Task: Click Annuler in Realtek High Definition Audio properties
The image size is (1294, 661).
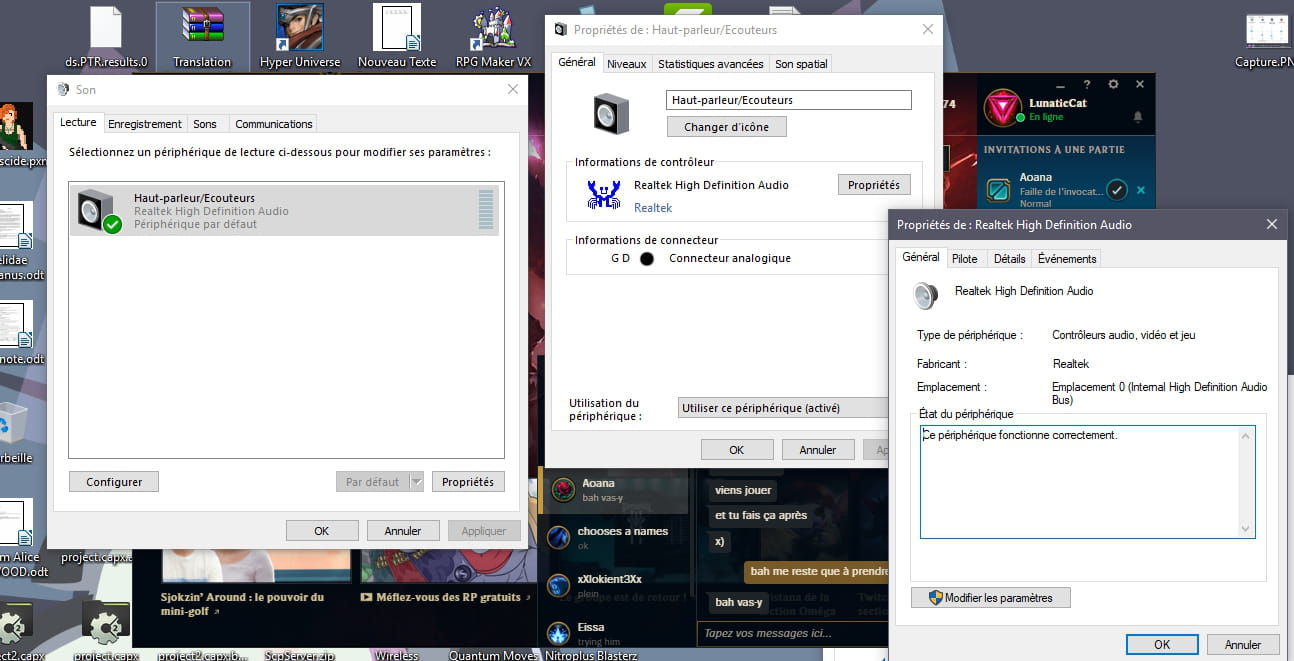Action: 1243,645
